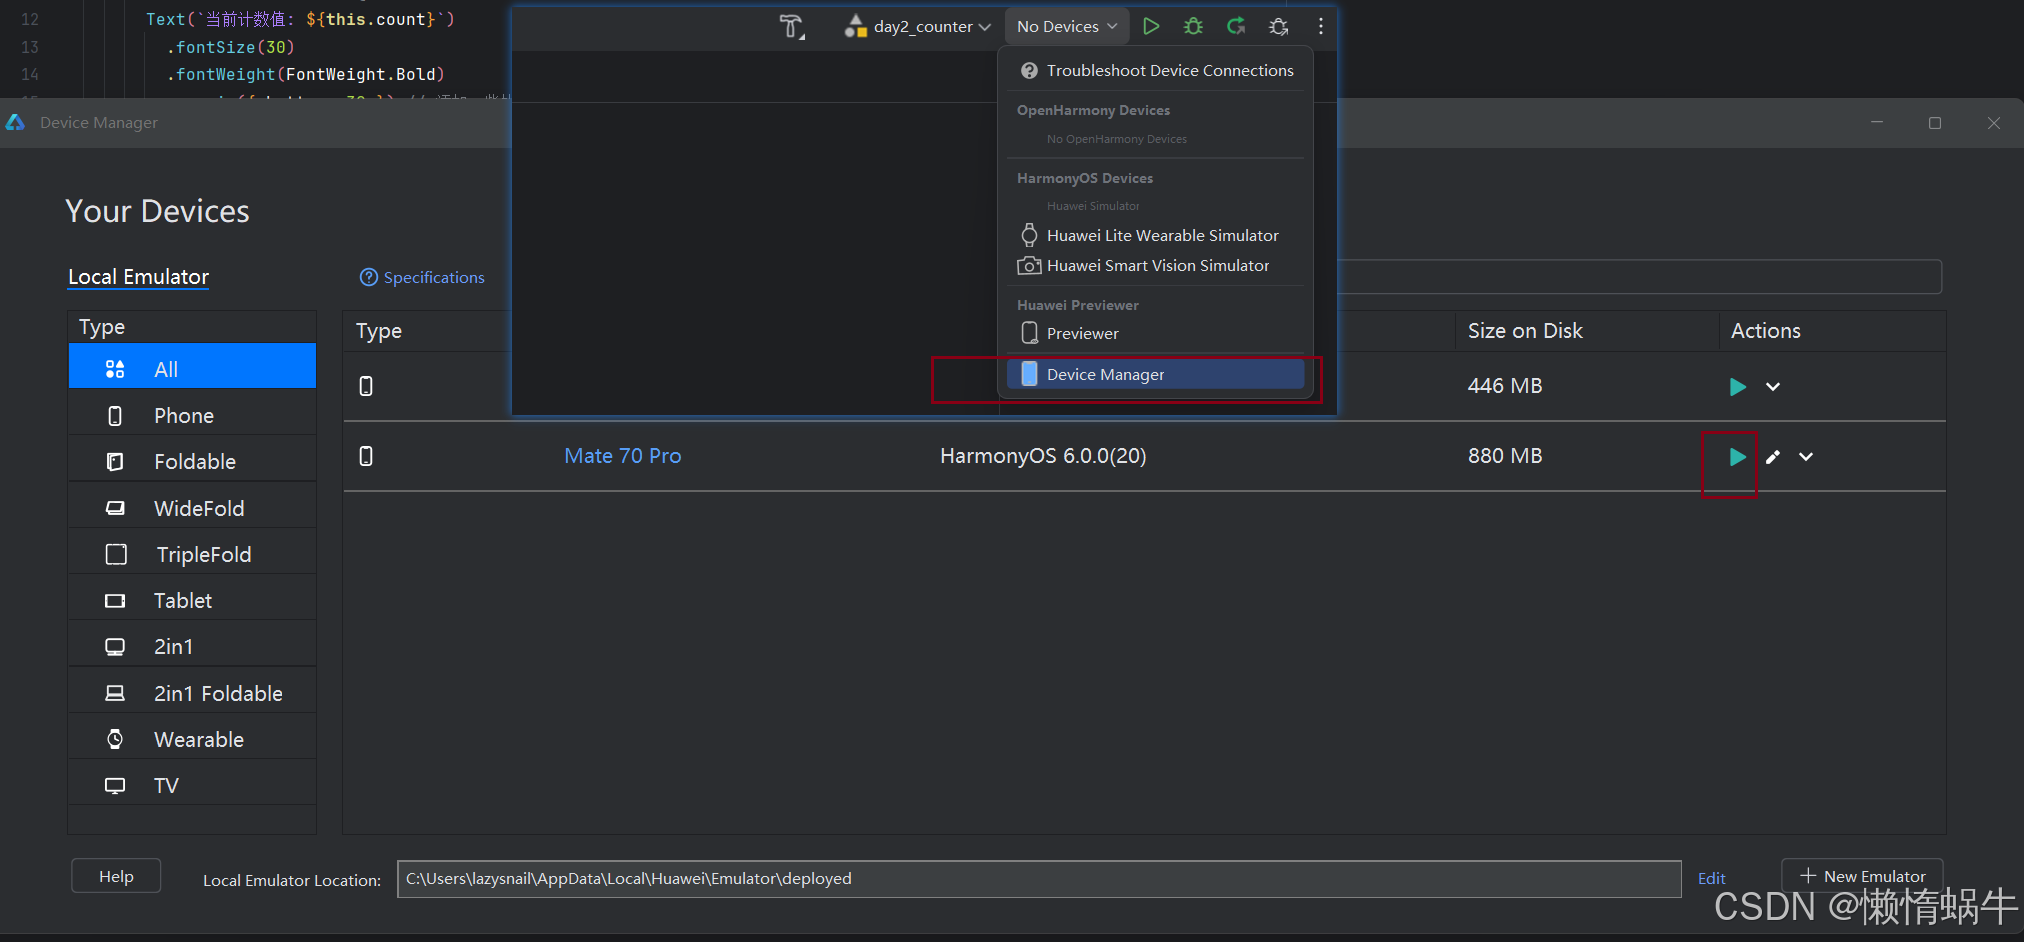Open the Specifications help link
The height and width of the screenshot is (942, 2024).
[422, 277]
